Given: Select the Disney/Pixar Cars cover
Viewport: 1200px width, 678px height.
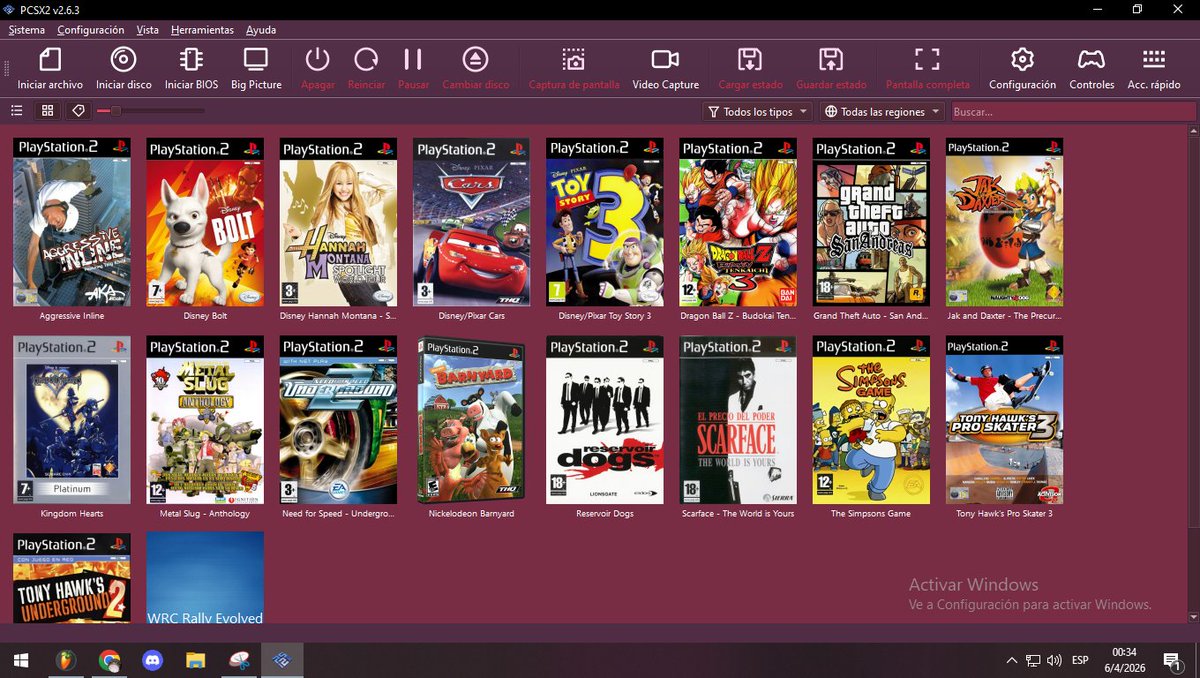Looking at the screenshot, I should pos(472,222).
